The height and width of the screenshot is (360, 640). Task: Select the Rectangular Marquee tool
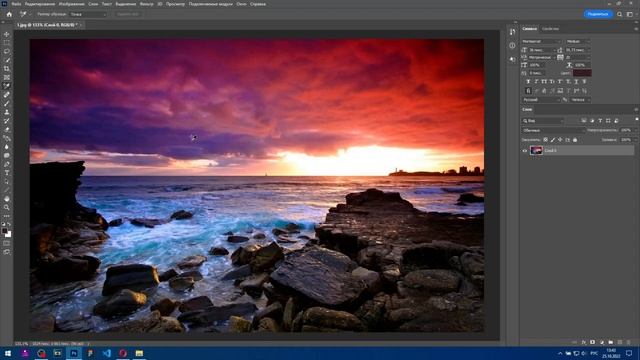(7, 43)
